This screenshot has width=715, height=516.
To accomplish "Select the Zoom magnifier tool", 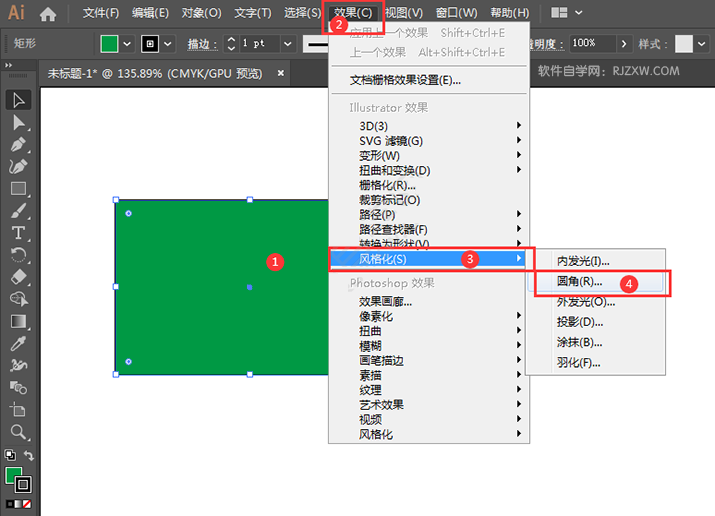I will click(18, 432).
